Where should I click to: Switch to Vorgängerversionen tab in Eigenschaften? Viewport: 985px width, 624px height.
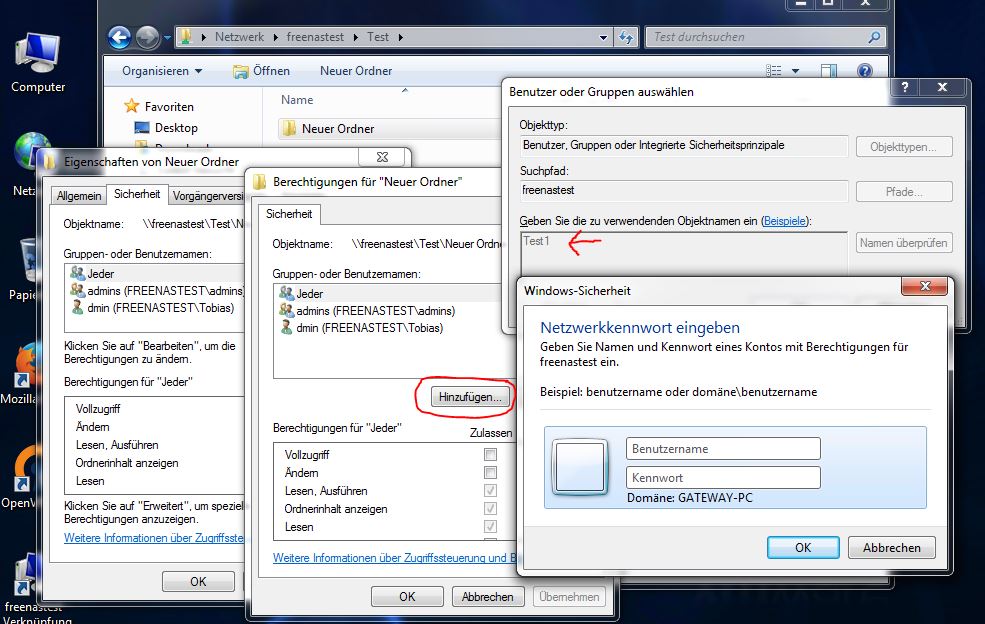point(207,195)
